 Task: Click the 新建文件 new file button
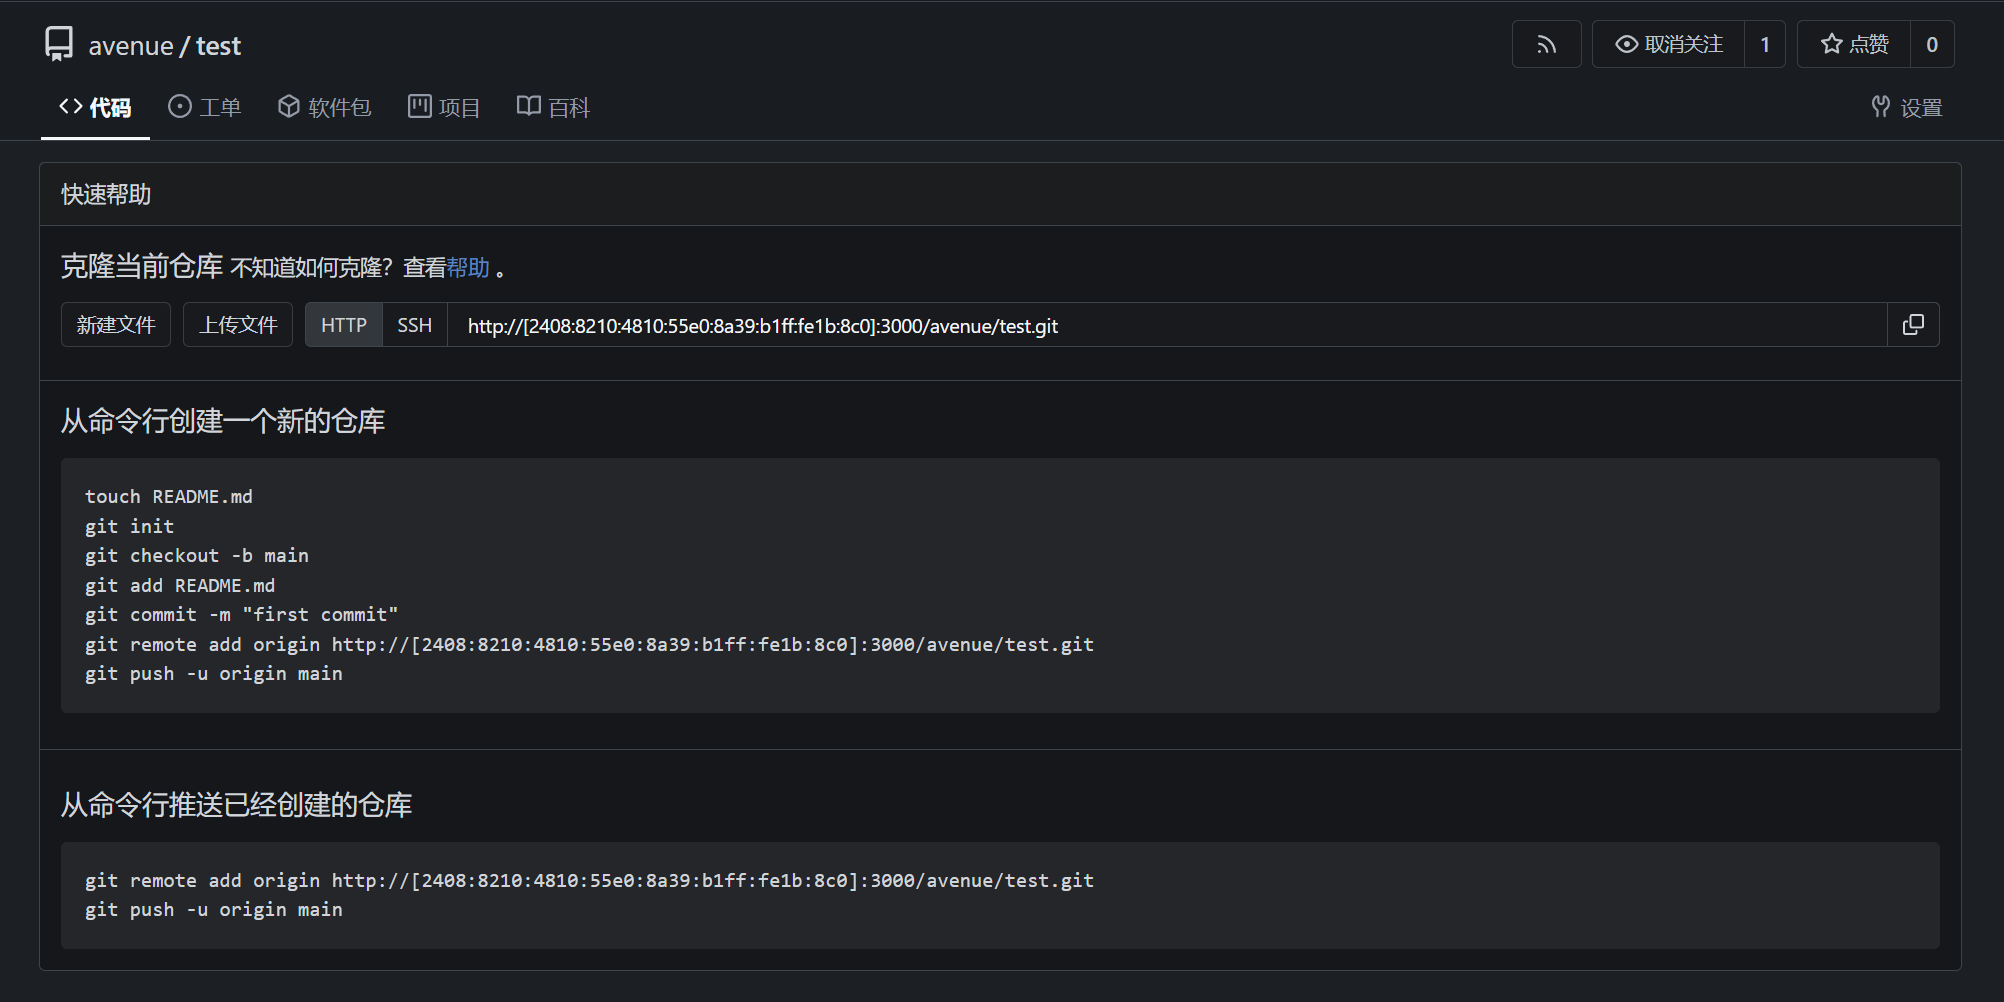pos(116,325)
